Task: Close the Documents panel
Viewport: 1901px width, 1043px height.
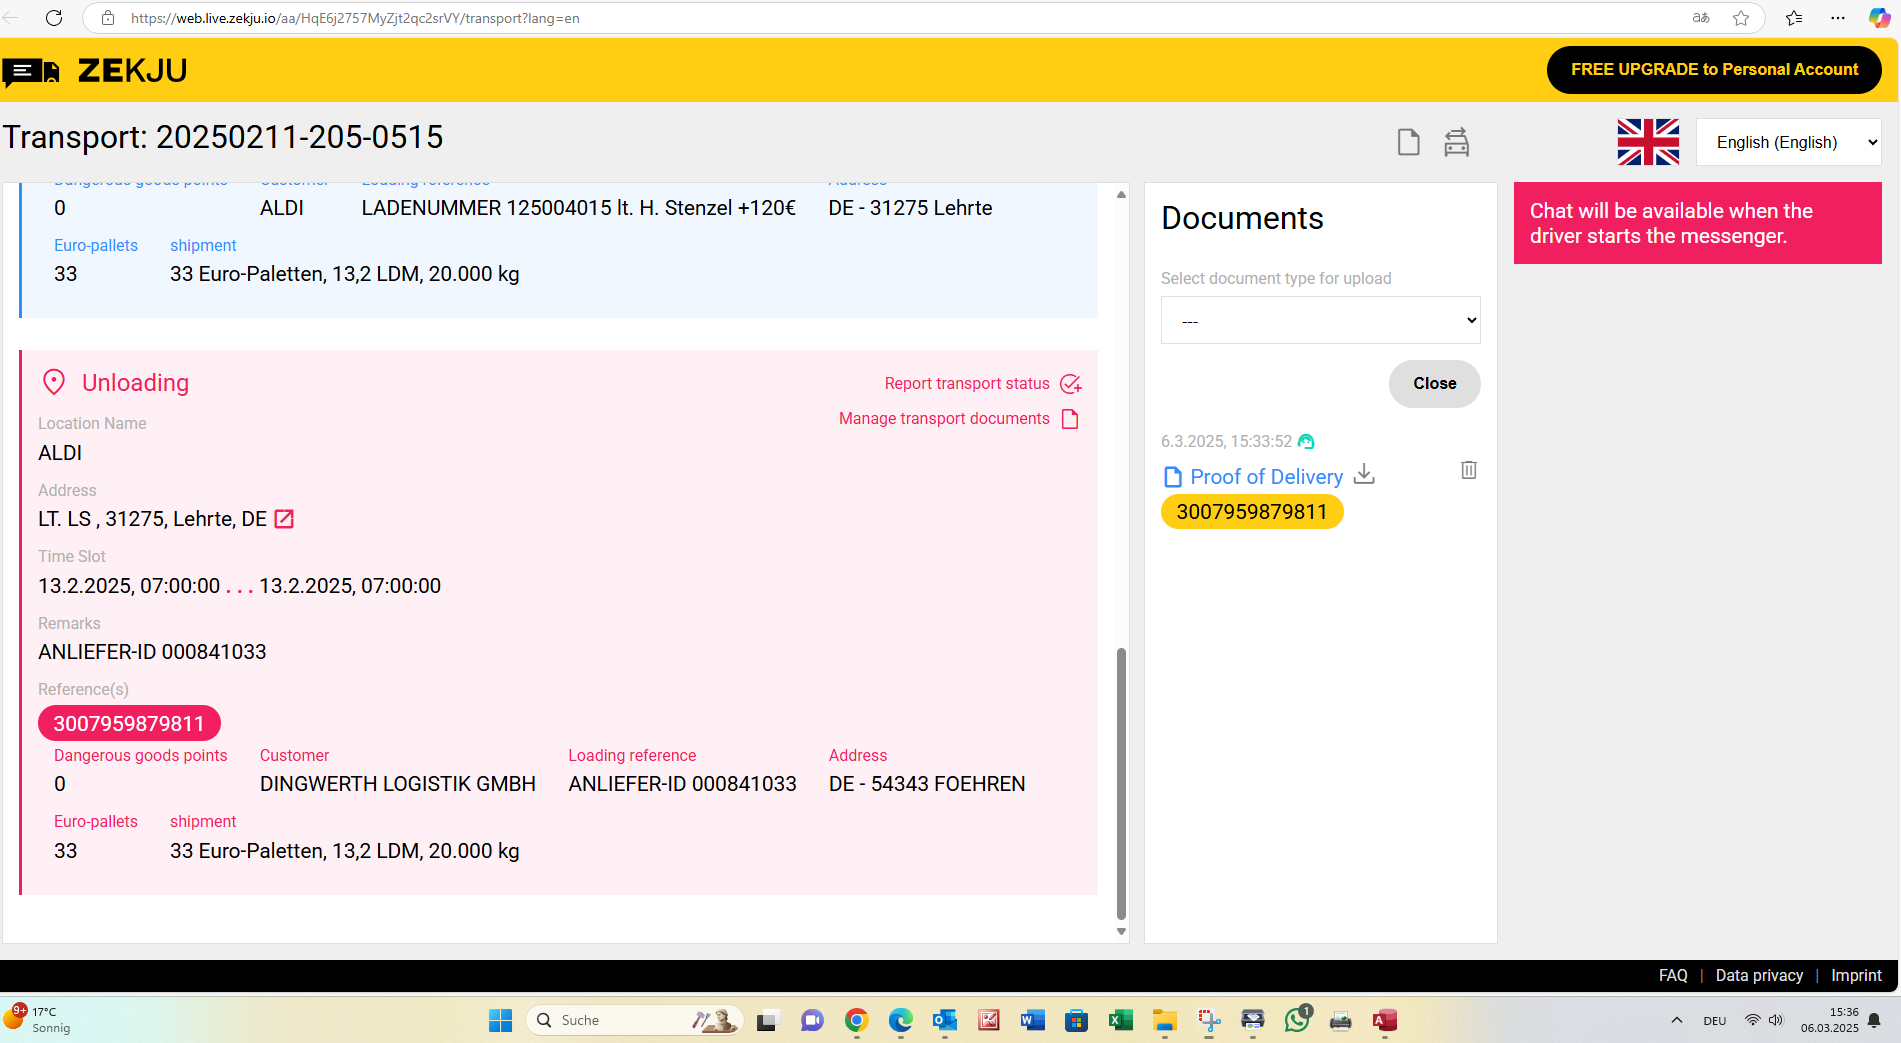Action: tap(1434, 384)
